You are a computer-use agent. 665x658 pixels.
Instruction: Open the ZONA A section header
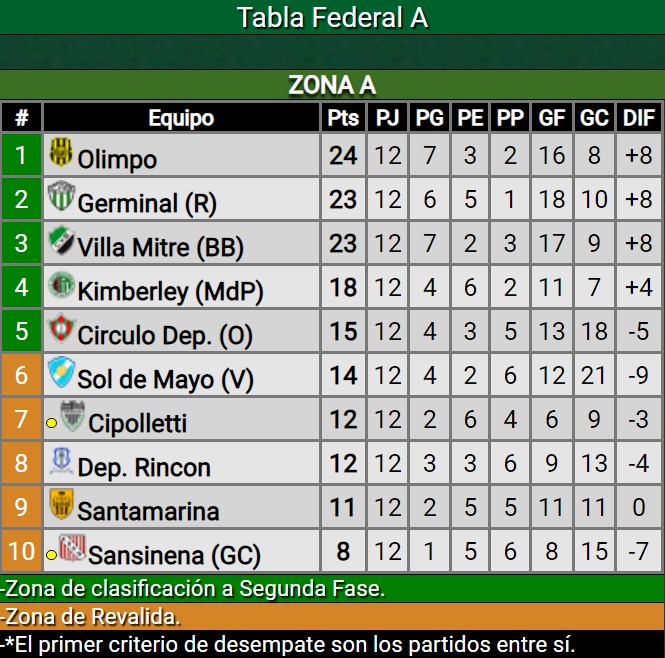332,85
